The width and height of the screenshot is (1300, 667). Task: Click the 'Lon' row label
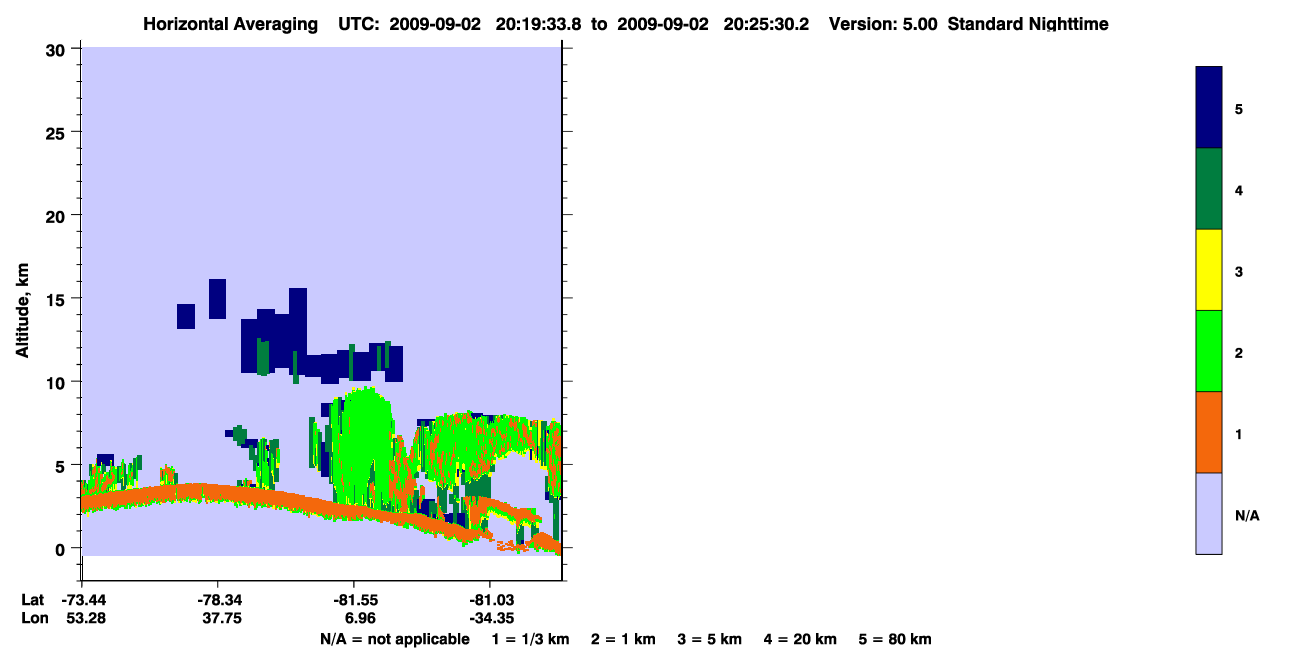click(x=33, y=618)
